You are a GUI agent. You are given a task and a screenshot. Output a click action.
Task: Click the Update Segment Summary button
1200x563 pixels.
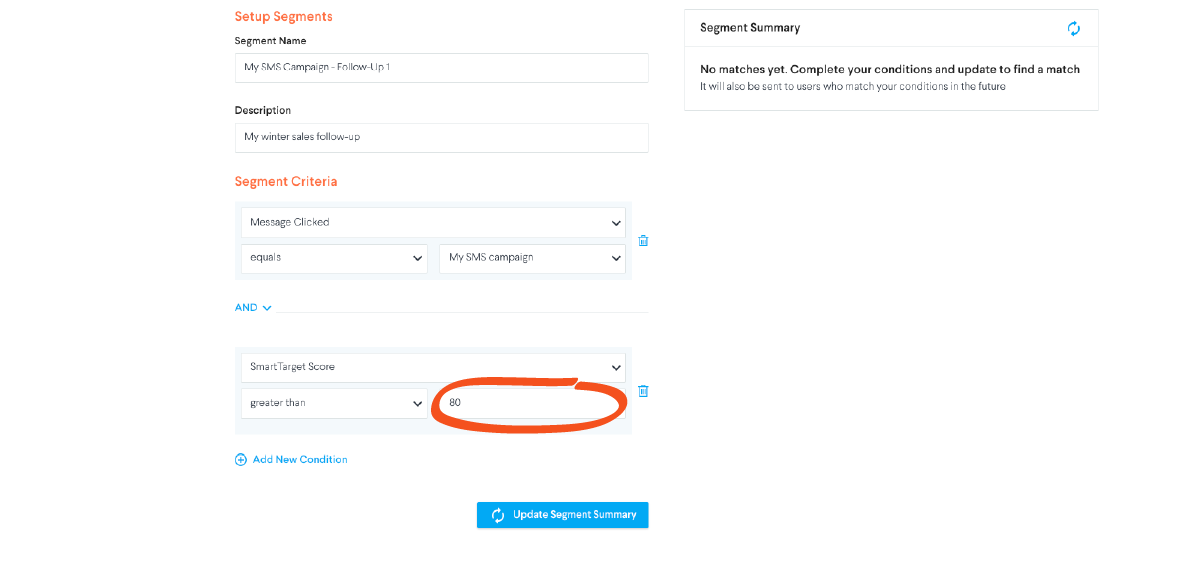[563, 515]
